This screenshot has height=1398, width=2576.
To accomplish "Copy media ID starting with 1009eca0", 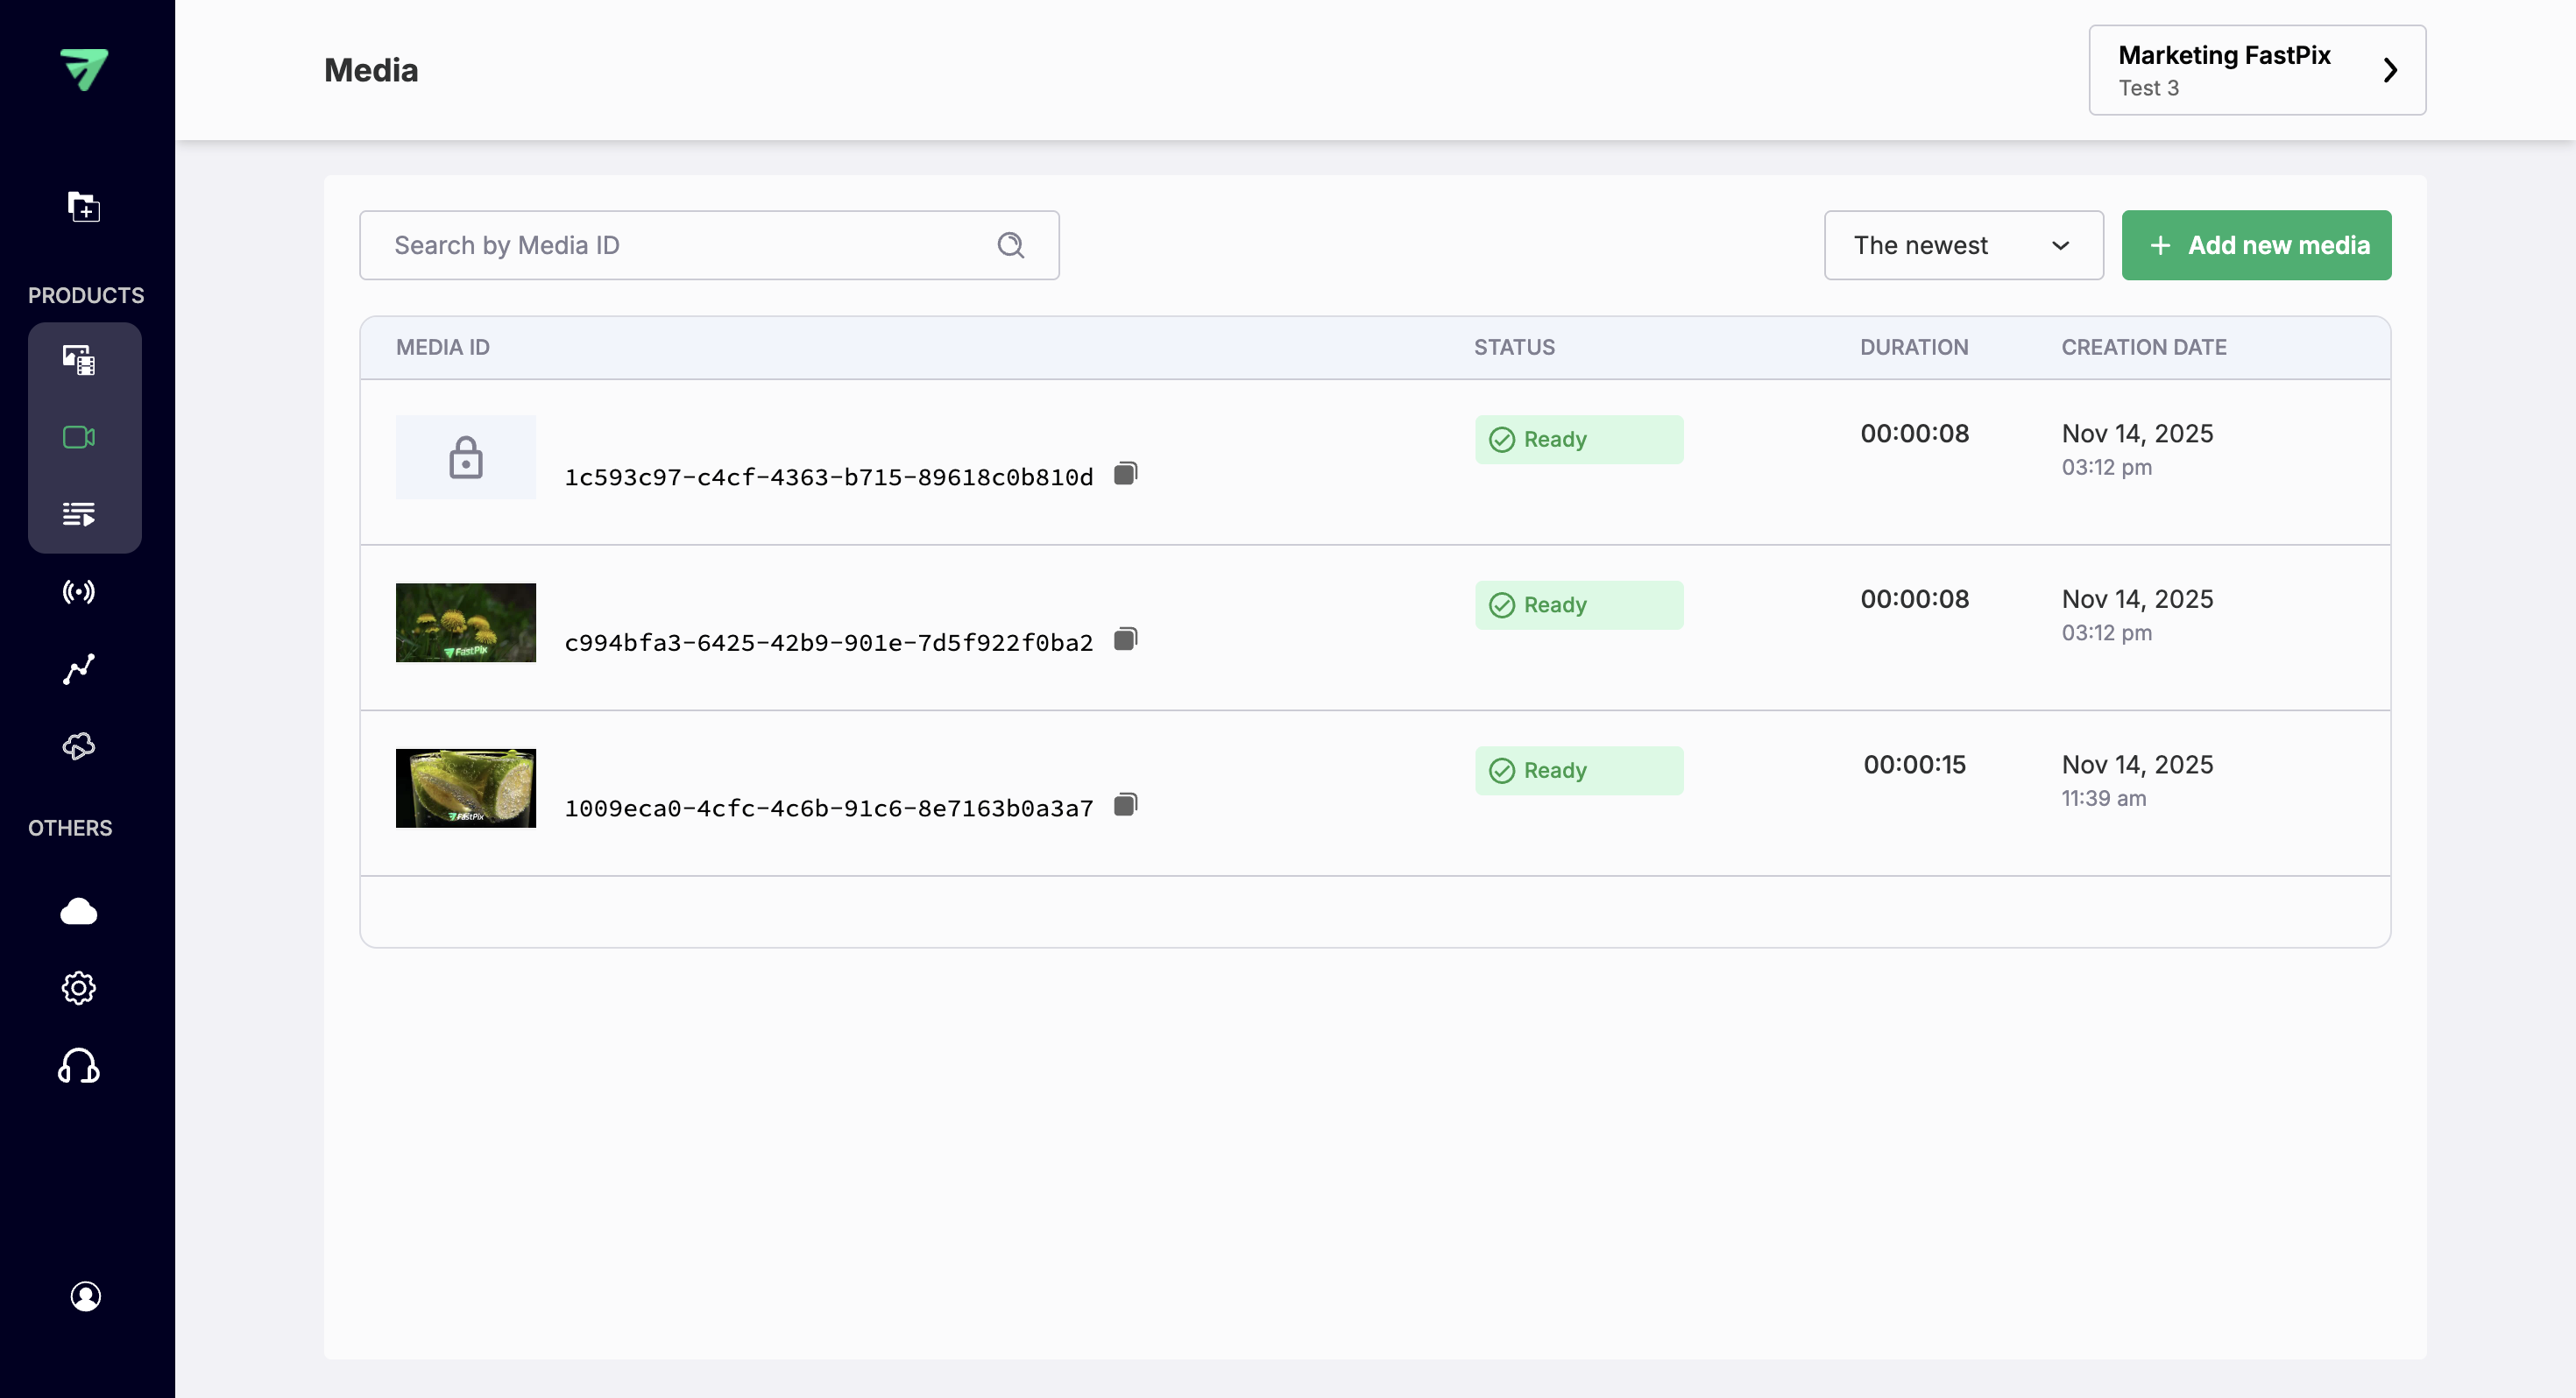I will (x=1125, y=805).
